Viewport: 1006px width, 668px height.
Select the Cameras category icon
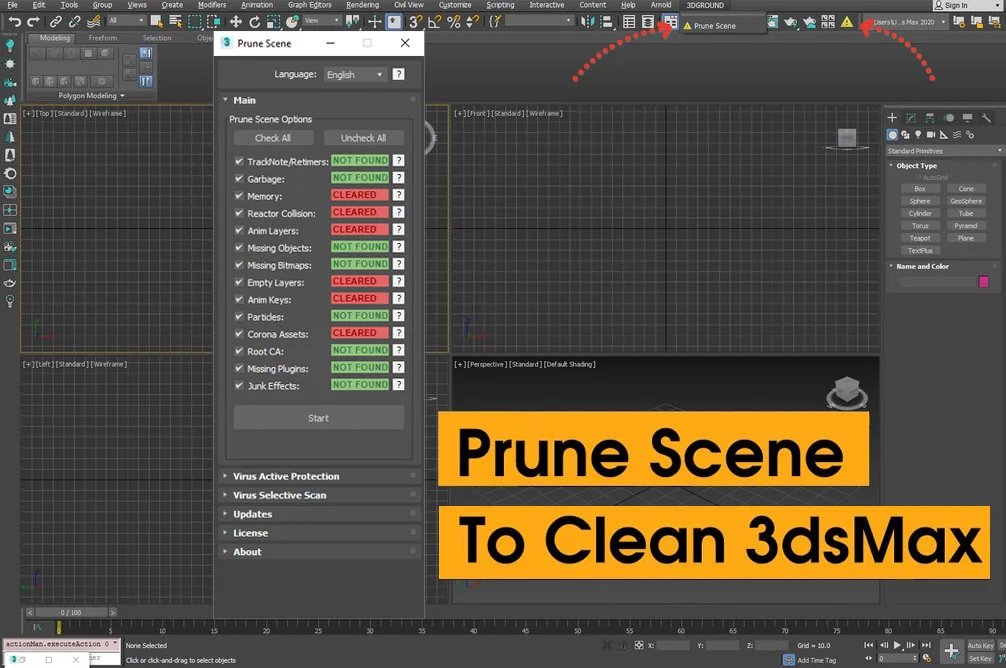pyautogui.click(x=931, y=135)
